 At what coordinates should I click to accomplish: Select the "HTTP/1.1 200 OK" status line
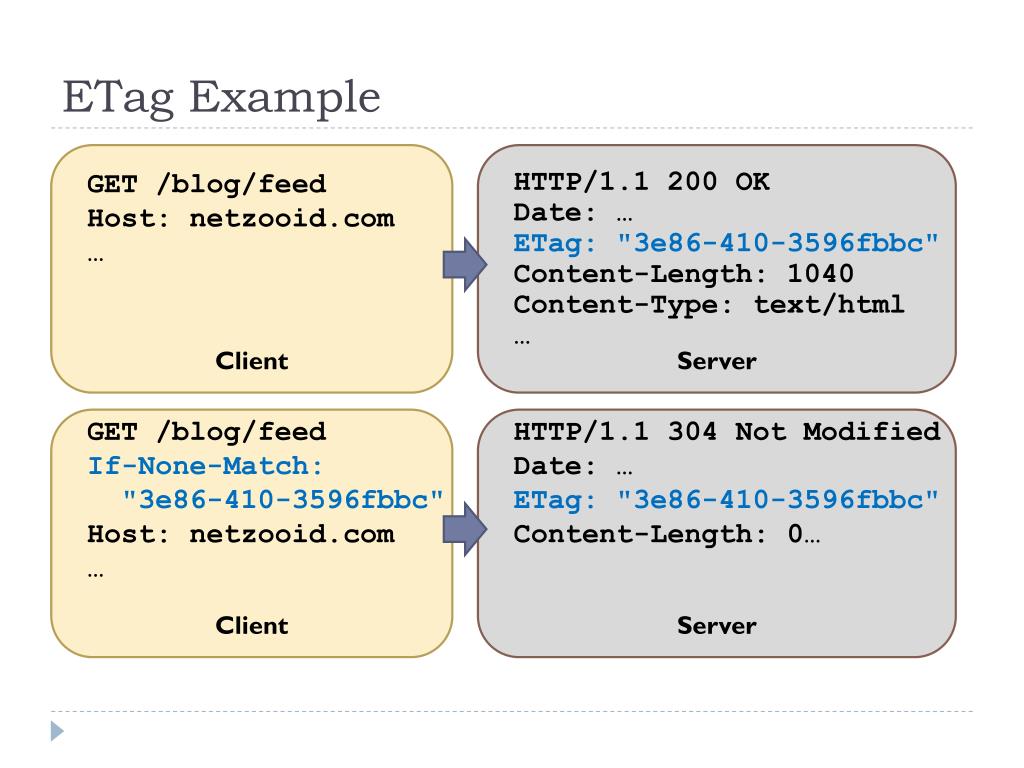(x=642, y=182)
